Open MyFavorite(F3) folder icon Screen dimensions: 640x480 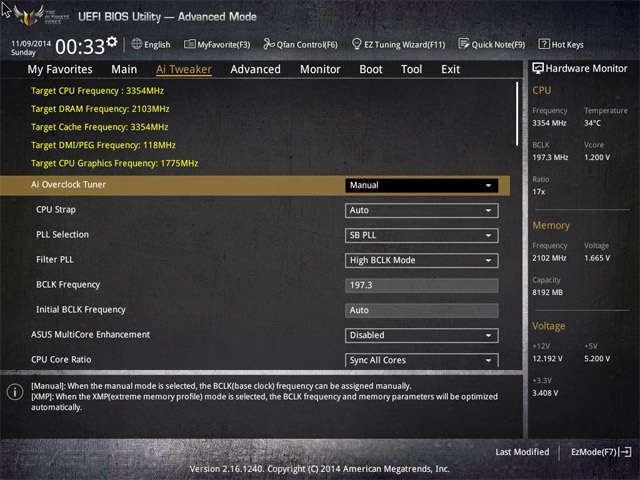pos(189,44)
